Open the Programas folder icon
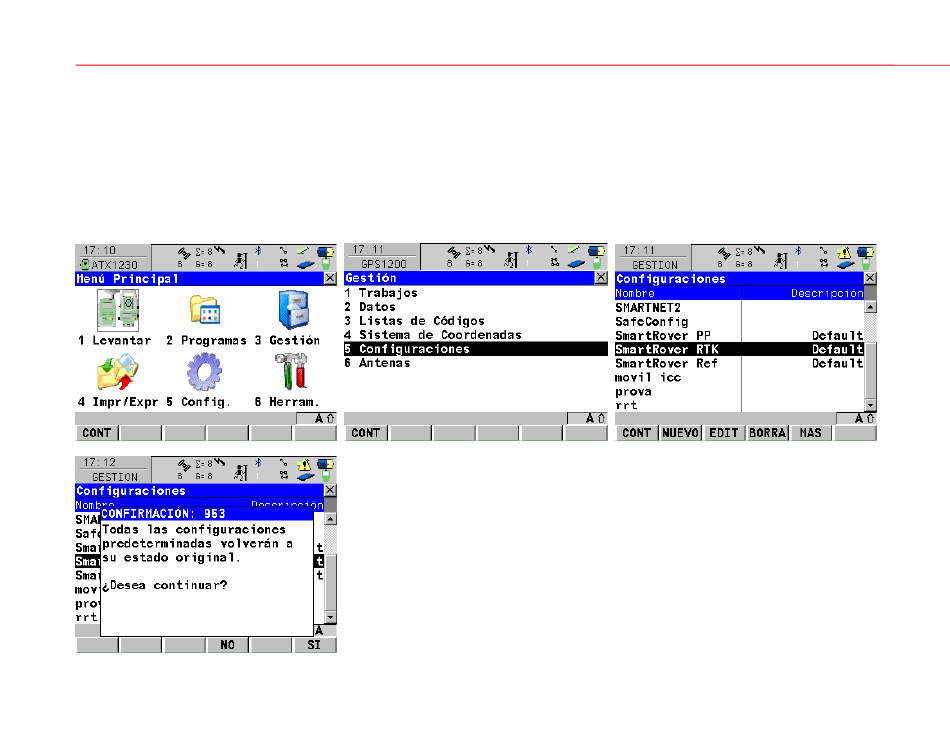Screen dimensions: 950x734 tap(207, 310)
